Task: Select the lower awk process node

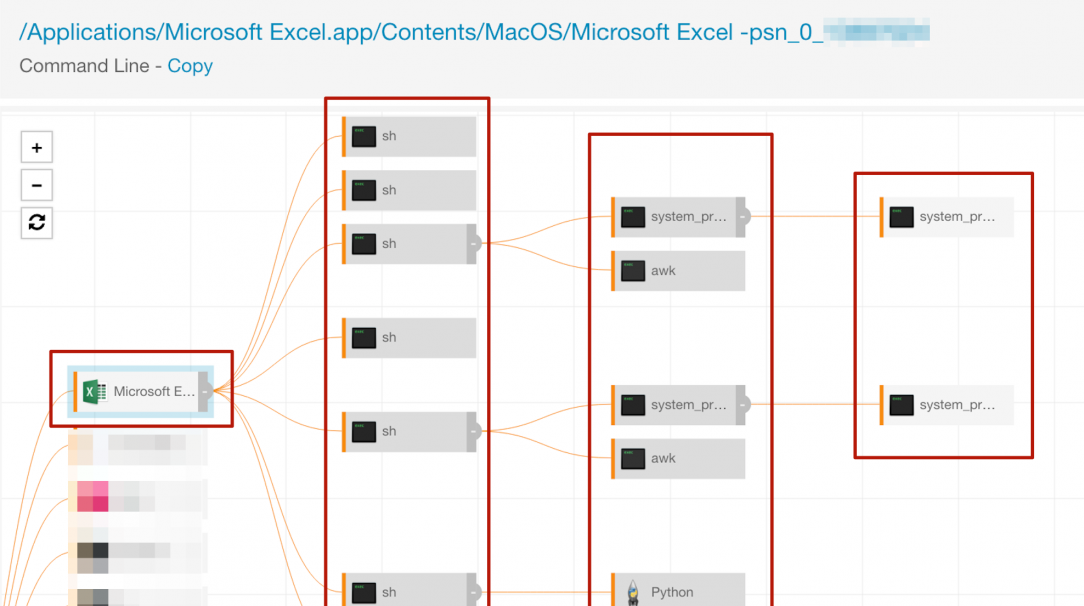Action: click(x=678, y=459)
